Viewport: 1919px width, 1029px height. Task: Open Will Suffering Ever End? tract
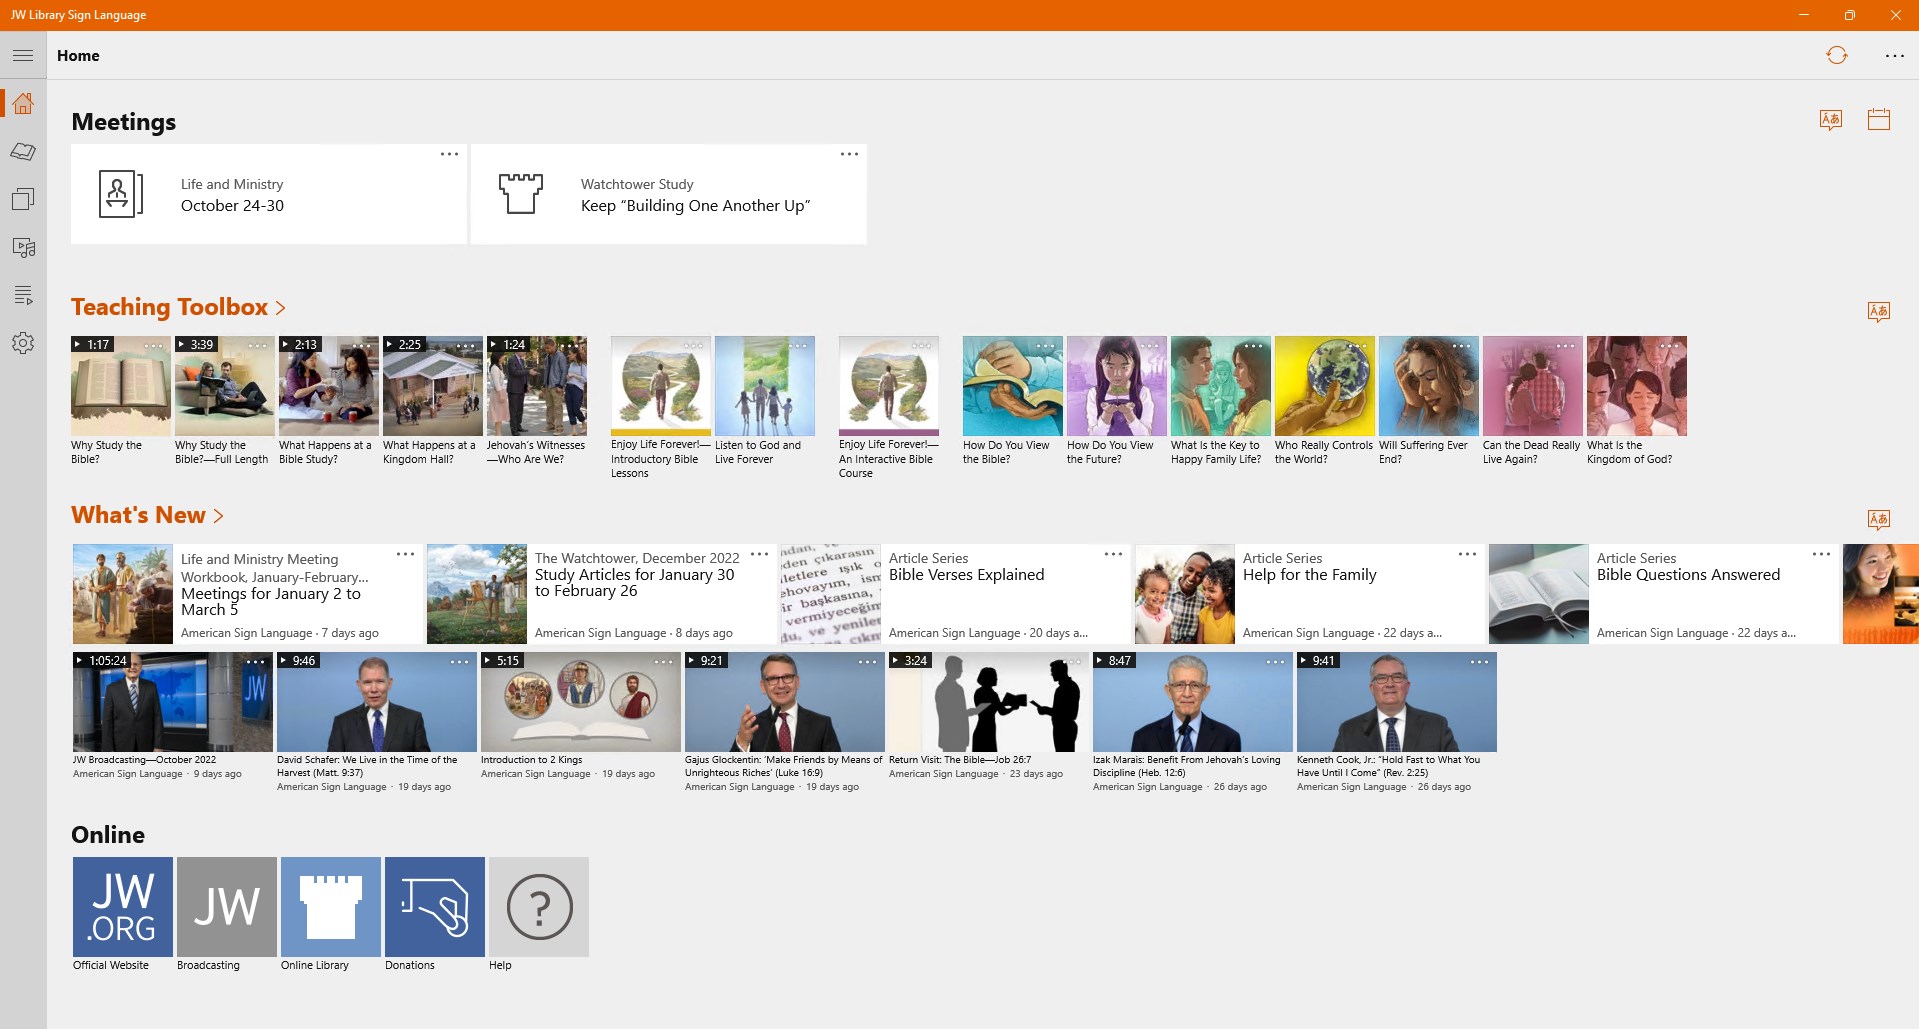point(1429,386)
